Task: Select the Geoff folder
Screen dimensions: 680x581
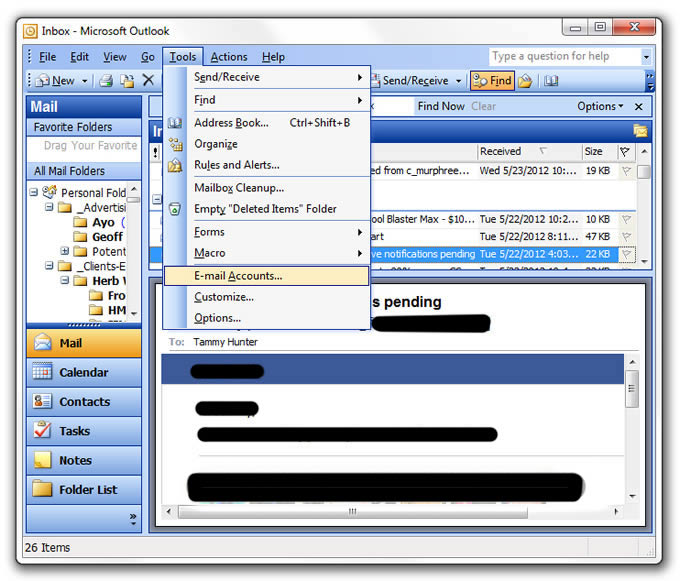Action: coord(107,237)
